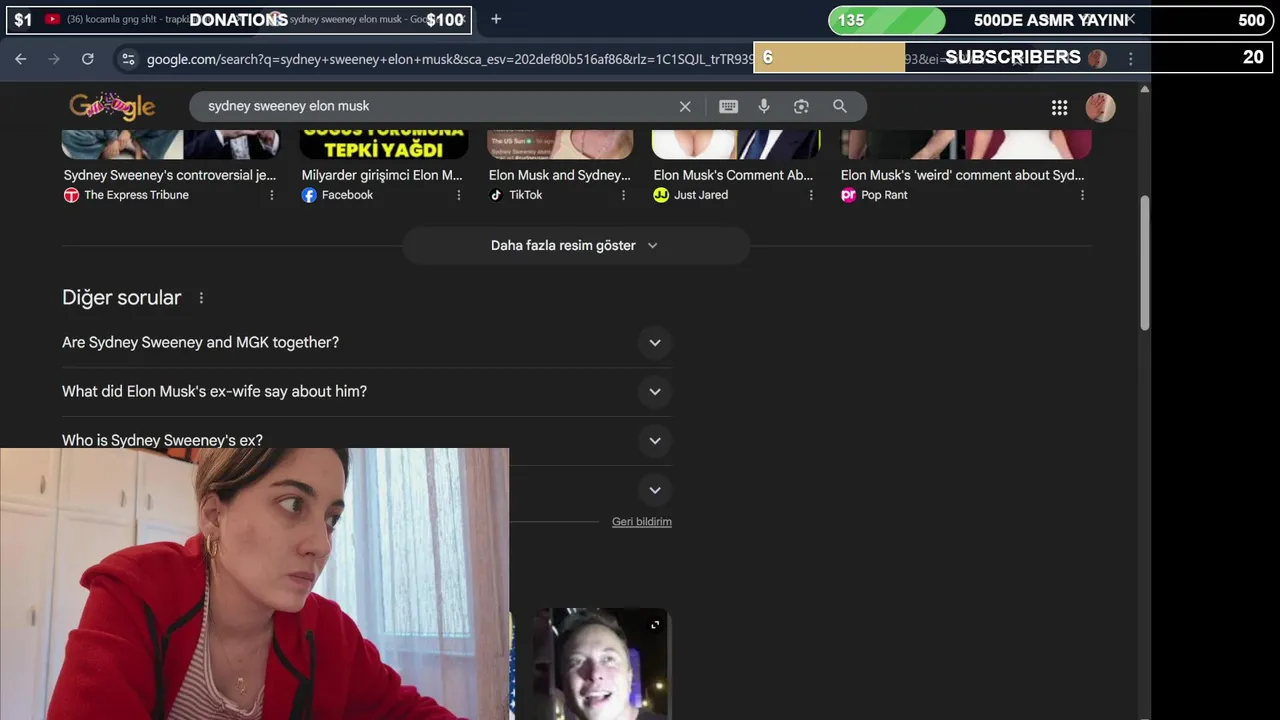1280x720 pixels.
Task: Open the Elon Musk video thumbnail
Action: (600, 664)
